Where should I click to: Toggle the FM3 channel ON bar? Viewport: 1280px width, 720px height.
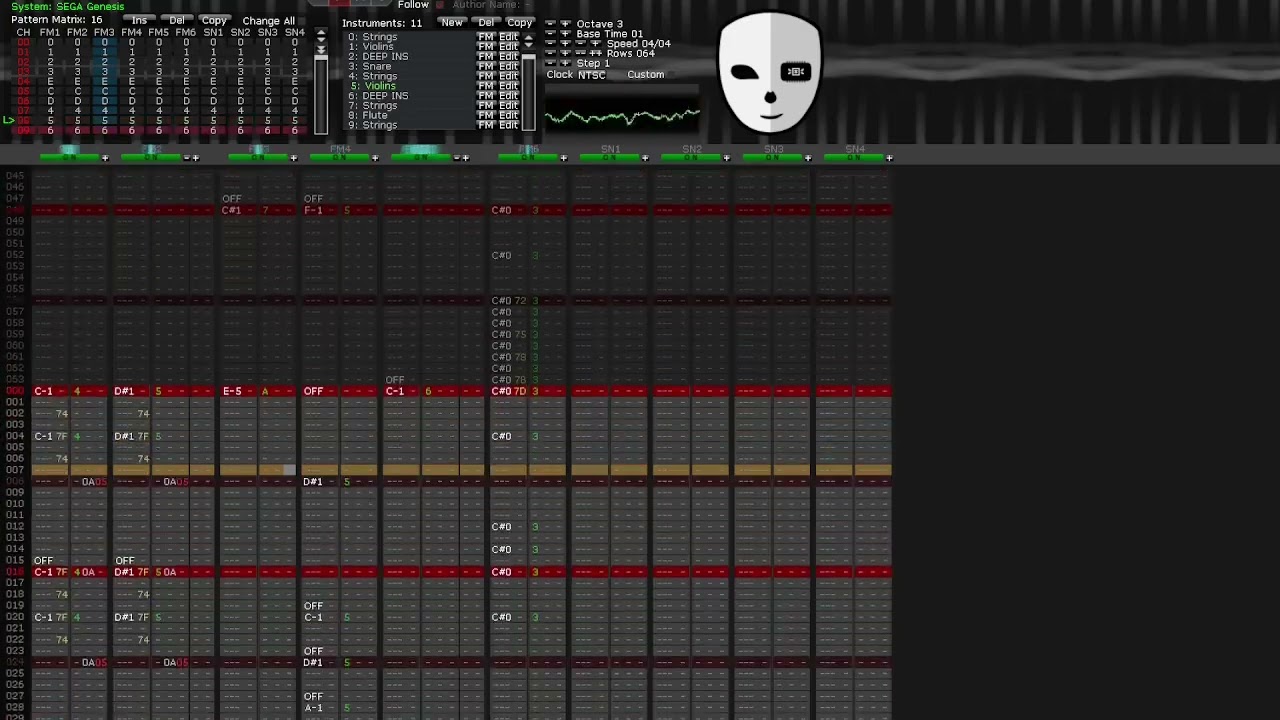tap(259, 158)
